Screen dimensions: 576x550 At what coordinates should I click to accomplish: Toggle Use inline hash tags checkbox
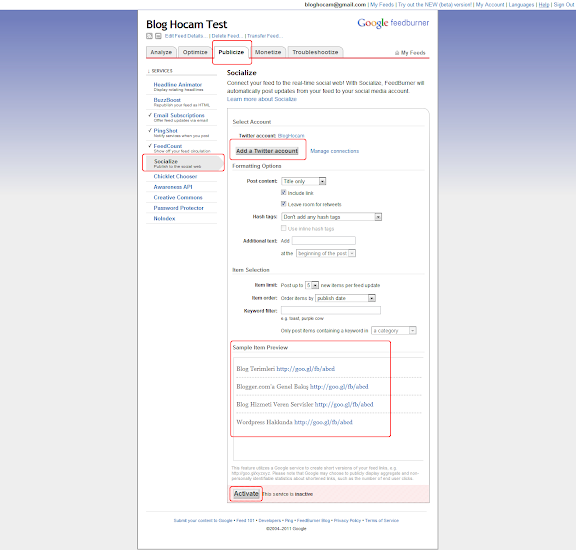(x=284, y=228)
